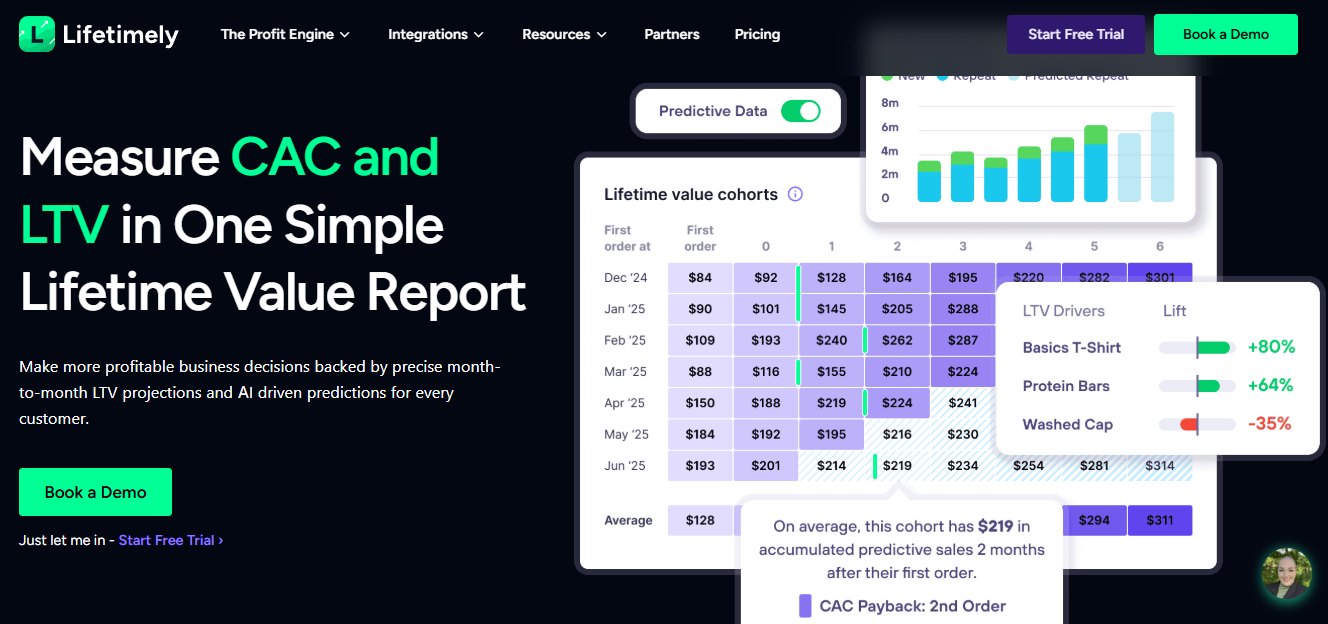Click the $311 Average cell

tap(1160, 520)
